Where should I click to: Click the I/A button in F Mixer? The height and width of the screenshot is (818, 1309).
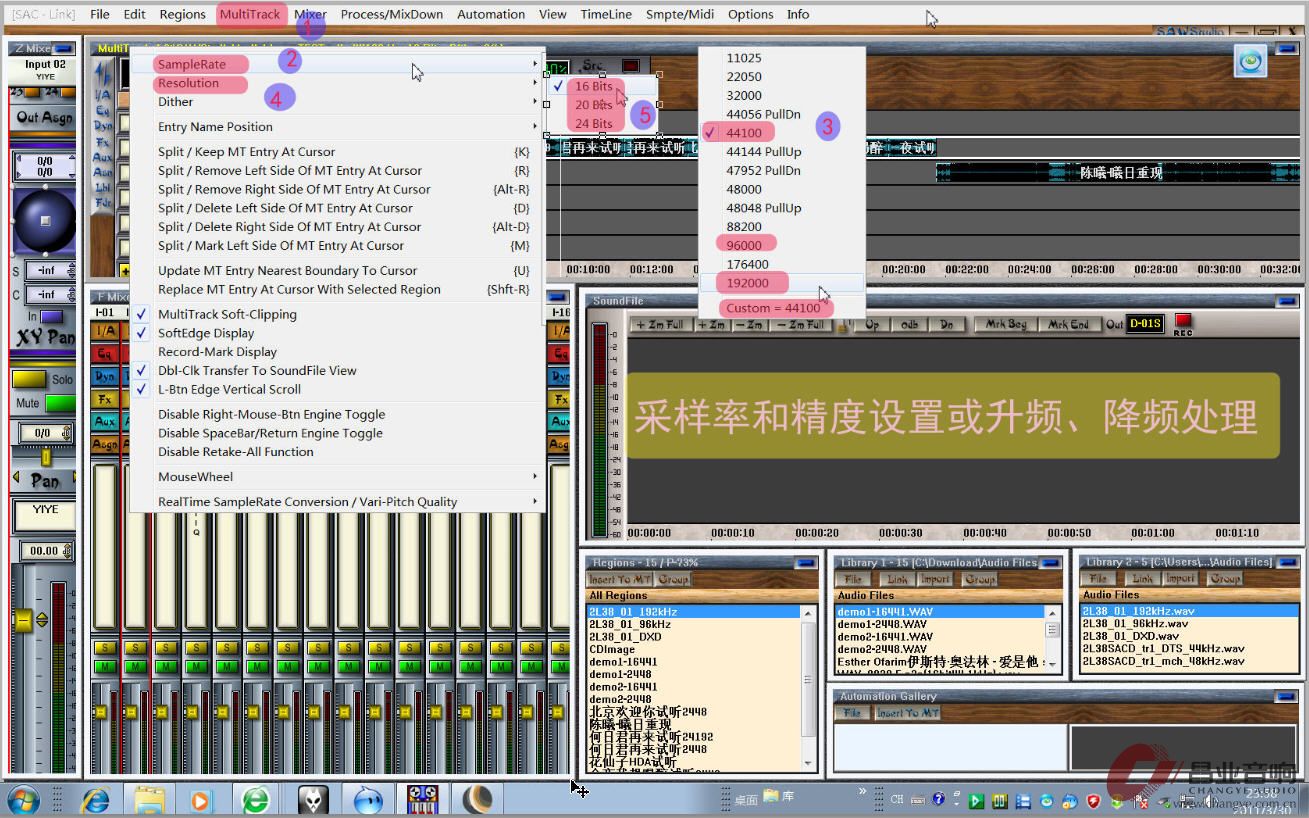point(105,331)
